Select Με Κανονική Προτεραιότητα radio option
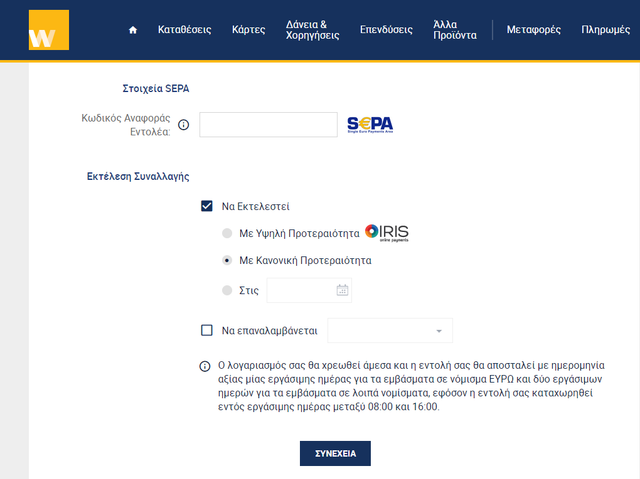The height and width of the screenshot is (479, 640). [227, 260]
